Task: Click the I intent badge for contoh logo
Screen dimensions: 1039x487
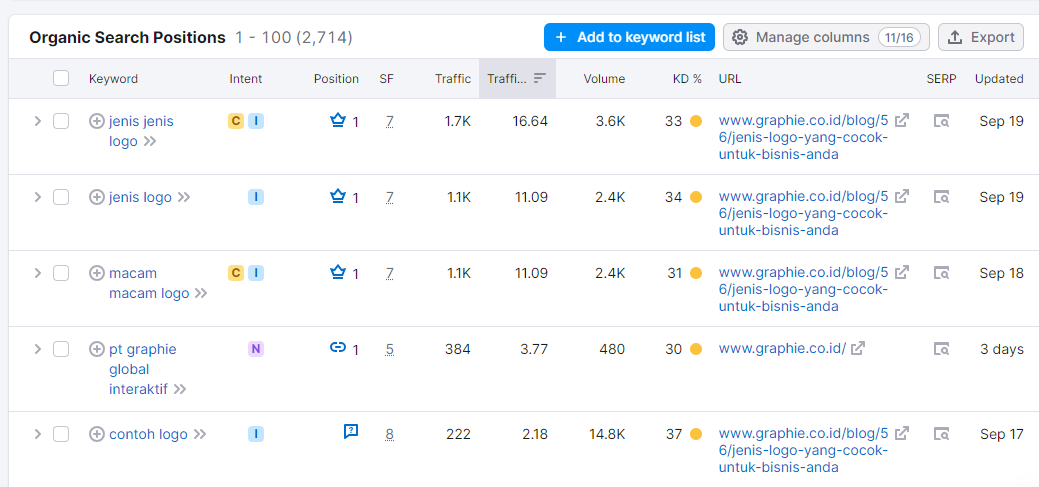Action: (x=256, y=435)
